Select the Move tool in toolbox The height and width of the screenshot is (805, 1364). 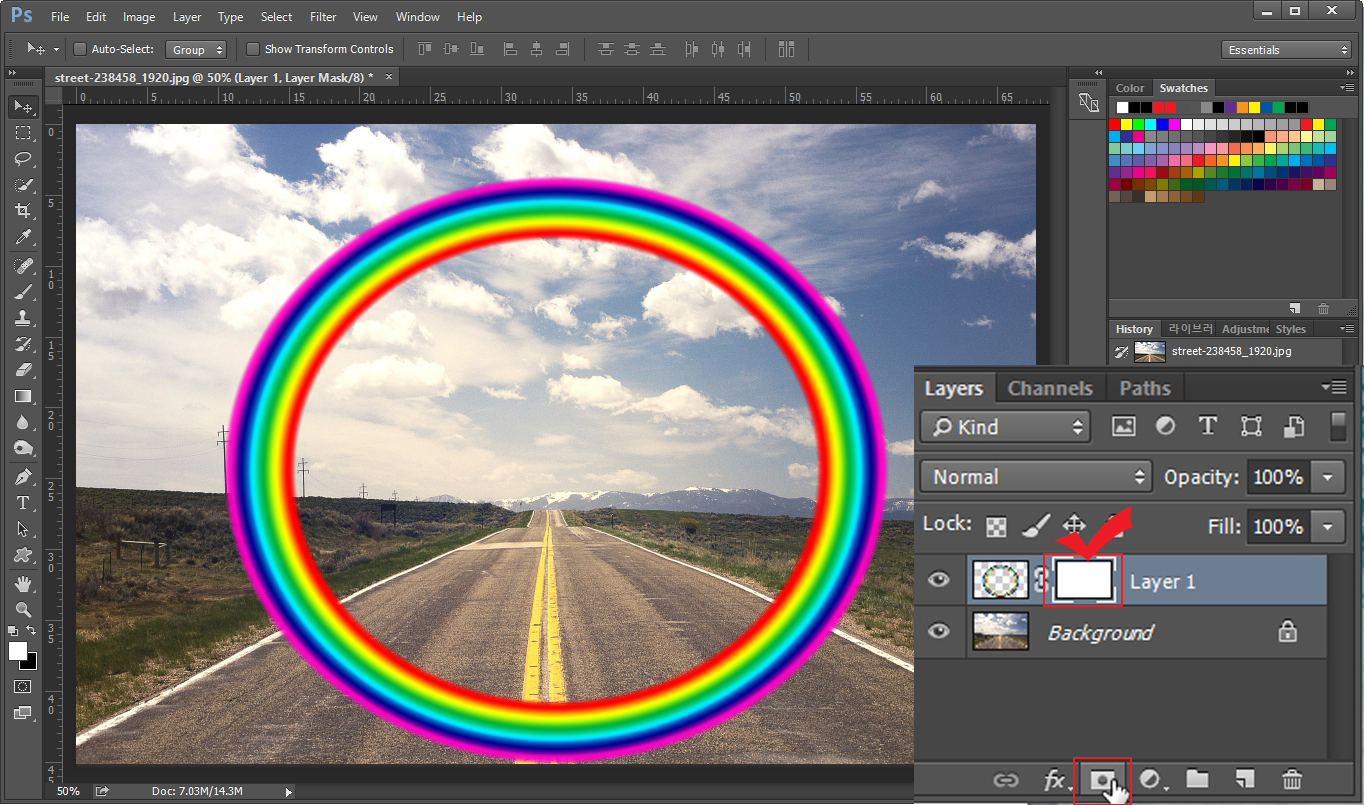click(23, 106)
